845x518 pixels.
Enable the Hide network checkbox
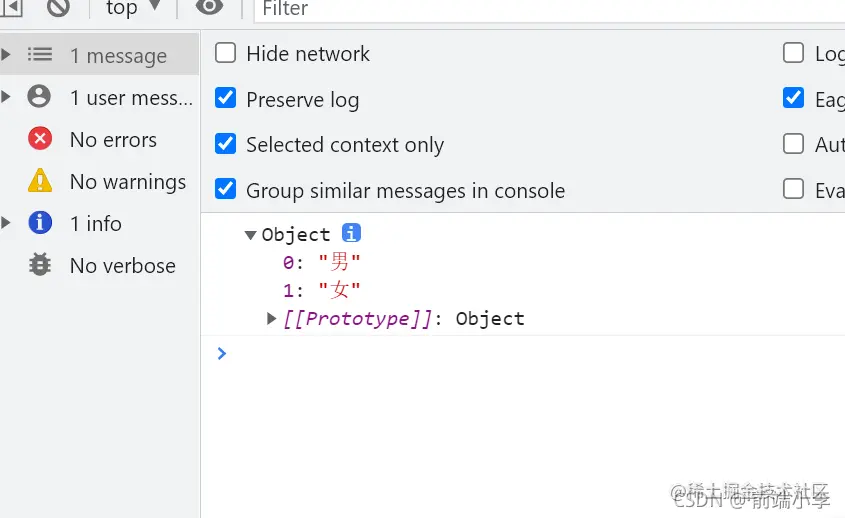(x=226, y=53)
